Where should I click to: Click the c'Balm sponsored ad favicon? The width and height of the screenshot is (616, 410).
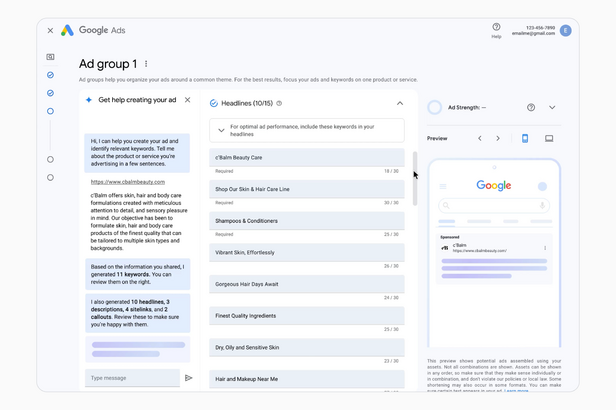[x=445, y=248]
